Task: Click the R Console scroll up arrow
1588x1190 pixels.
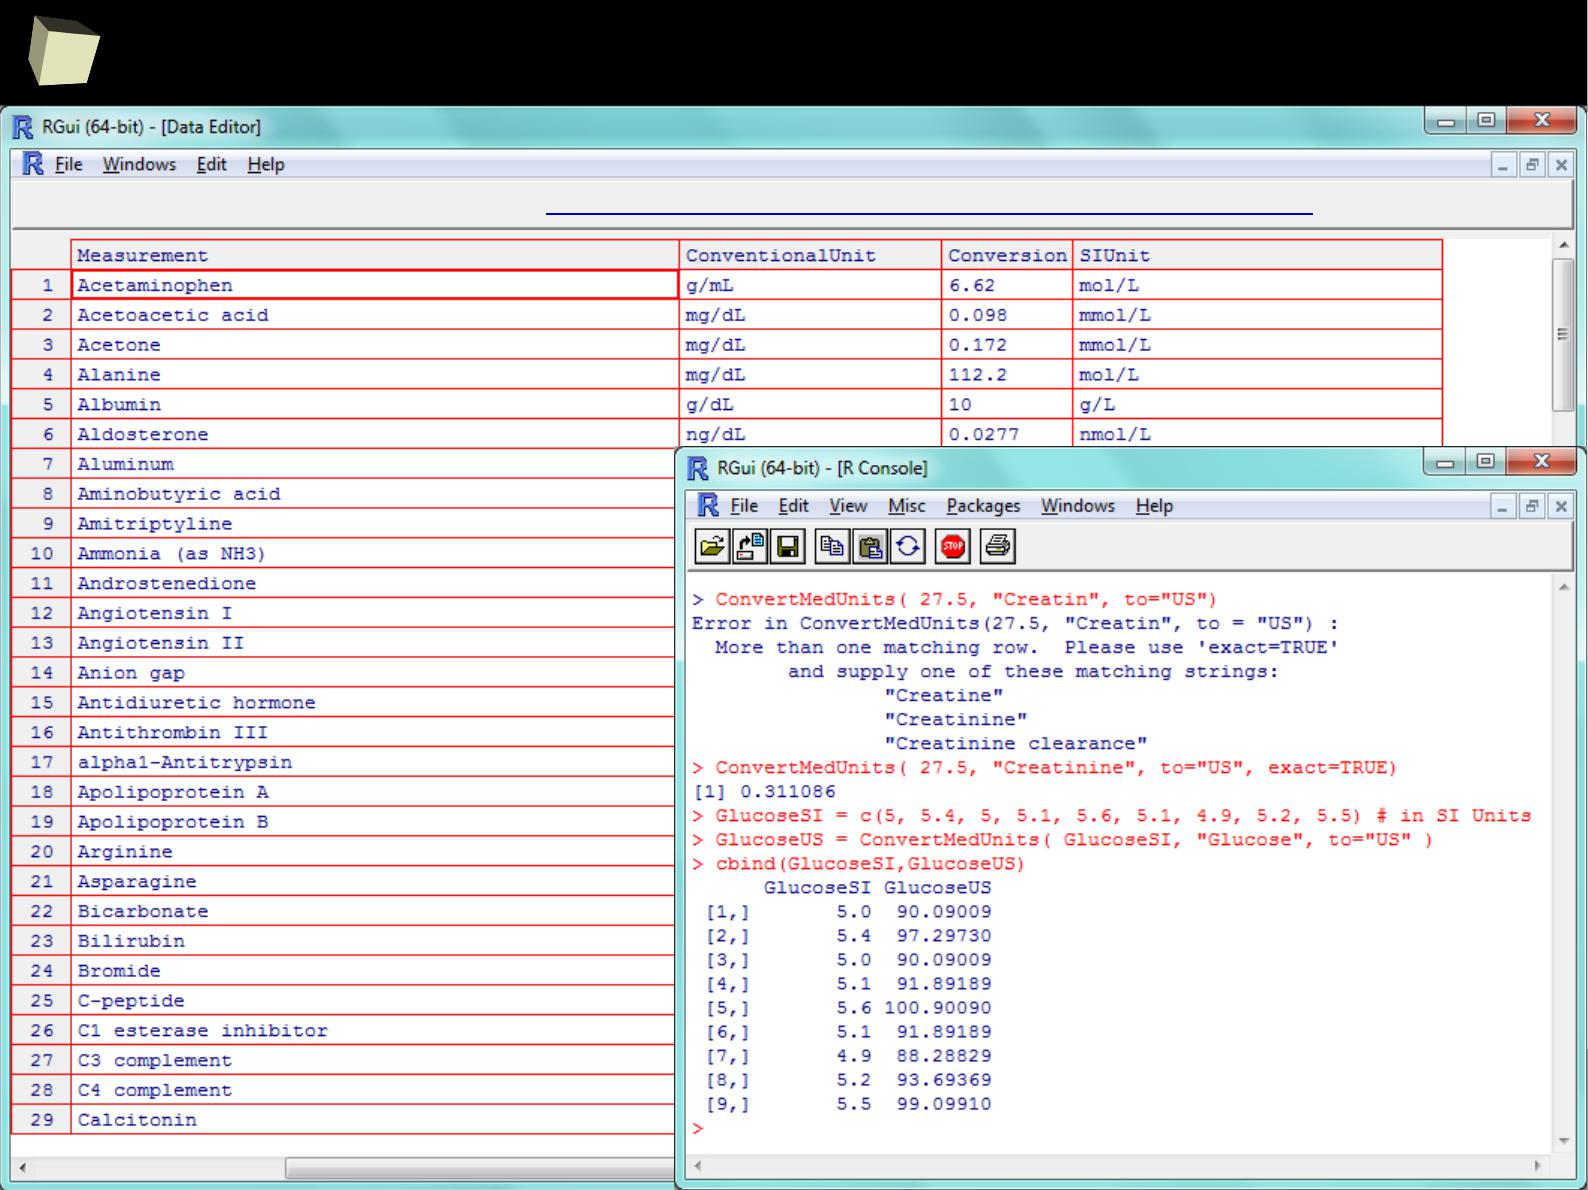Action: [x=1564, y=587]
